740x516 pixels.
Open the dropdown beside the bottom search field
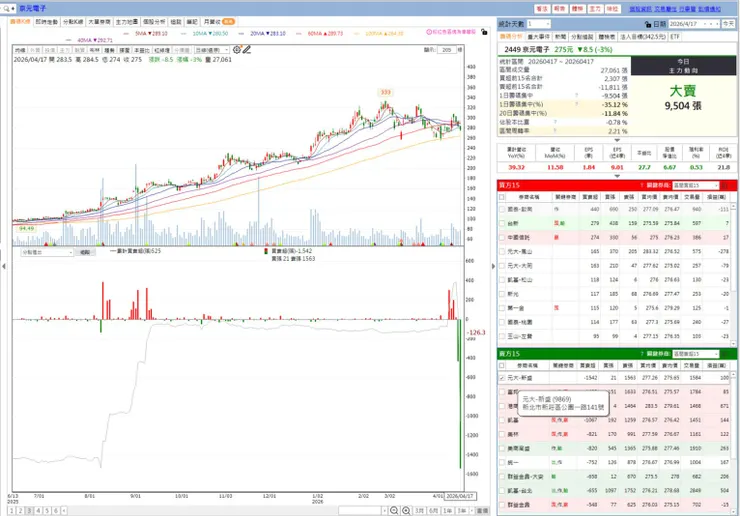pos(384,511)
